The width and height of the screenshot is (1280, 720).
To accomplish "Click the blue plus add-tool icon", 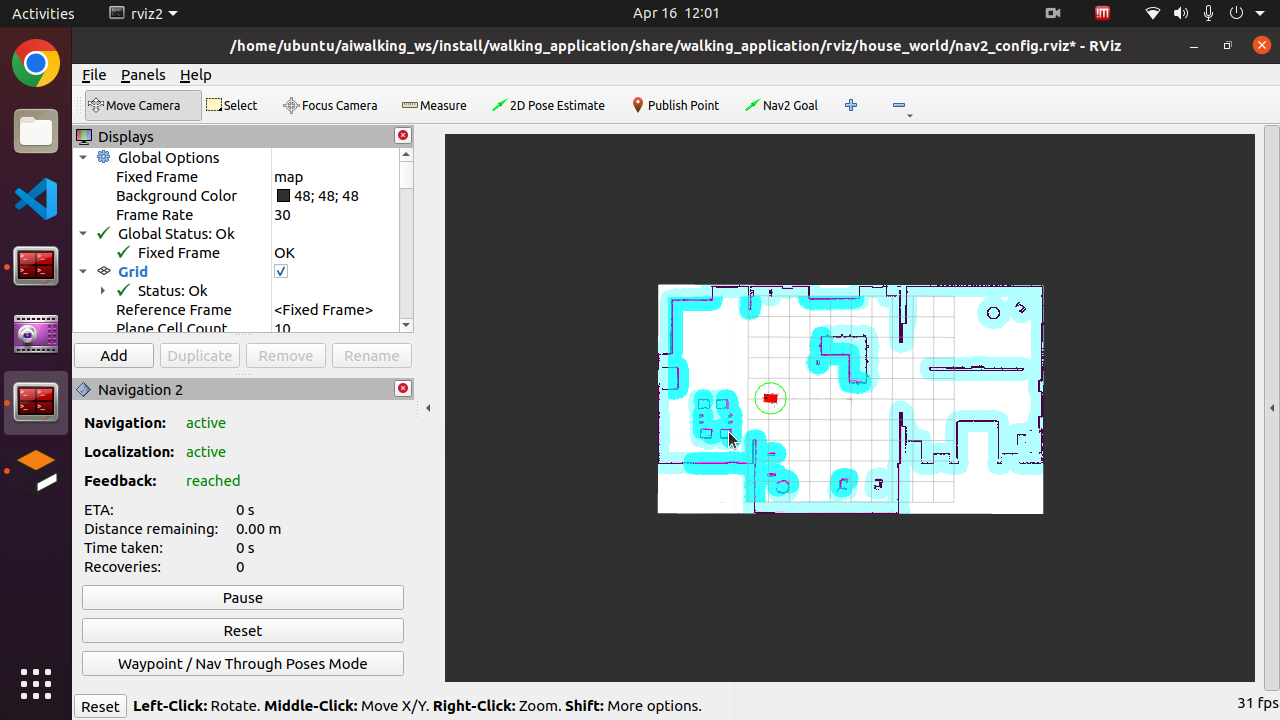I will [851, 105].
